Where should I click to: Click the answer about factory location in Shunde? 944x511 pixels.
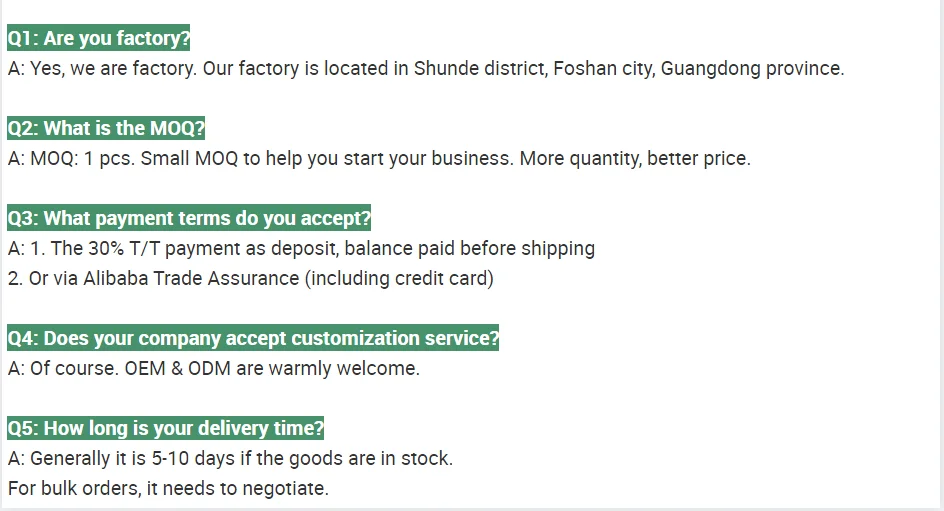pos(426,69)
